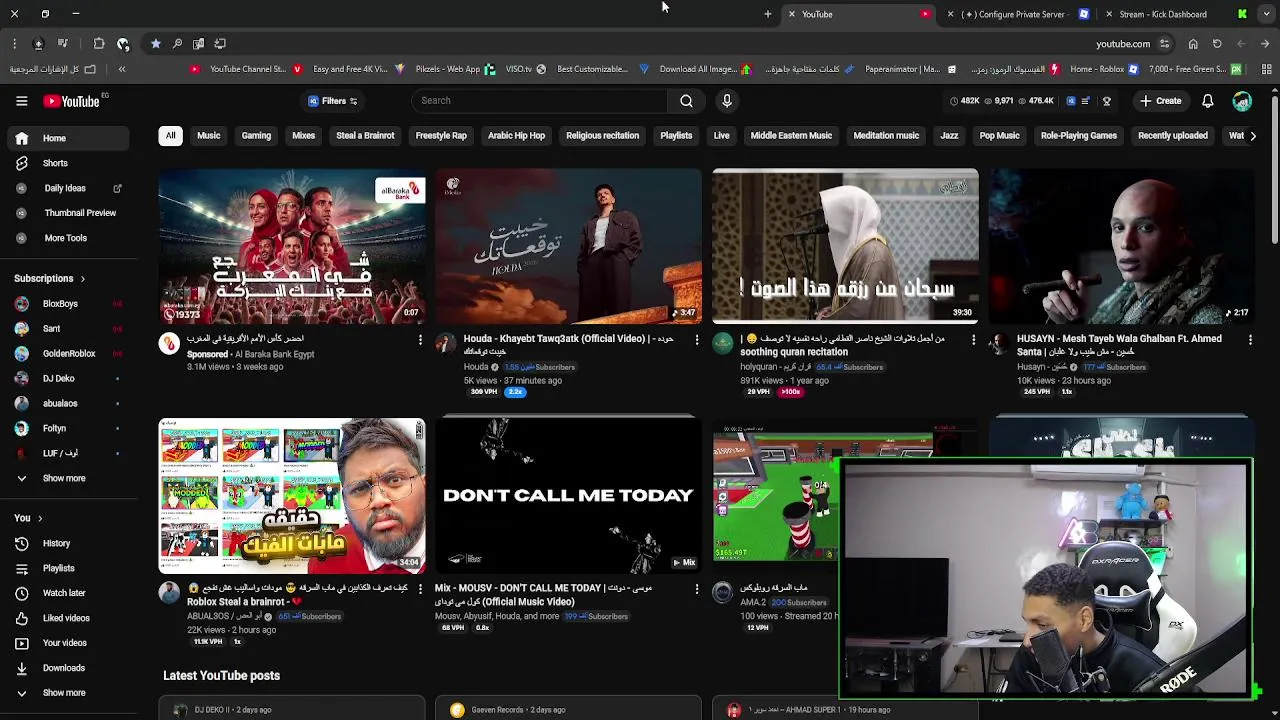Click the youtube.com address bar

1122,44
